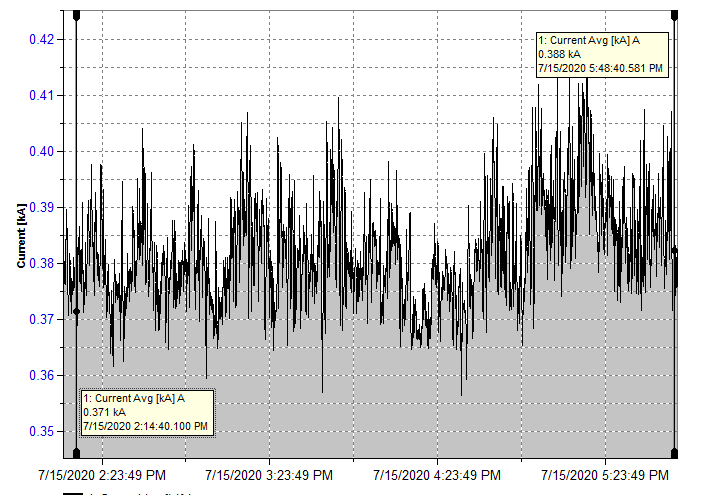Click the 0.35 y-axis label
Screen dimensions: 710x495
point(42,431)
